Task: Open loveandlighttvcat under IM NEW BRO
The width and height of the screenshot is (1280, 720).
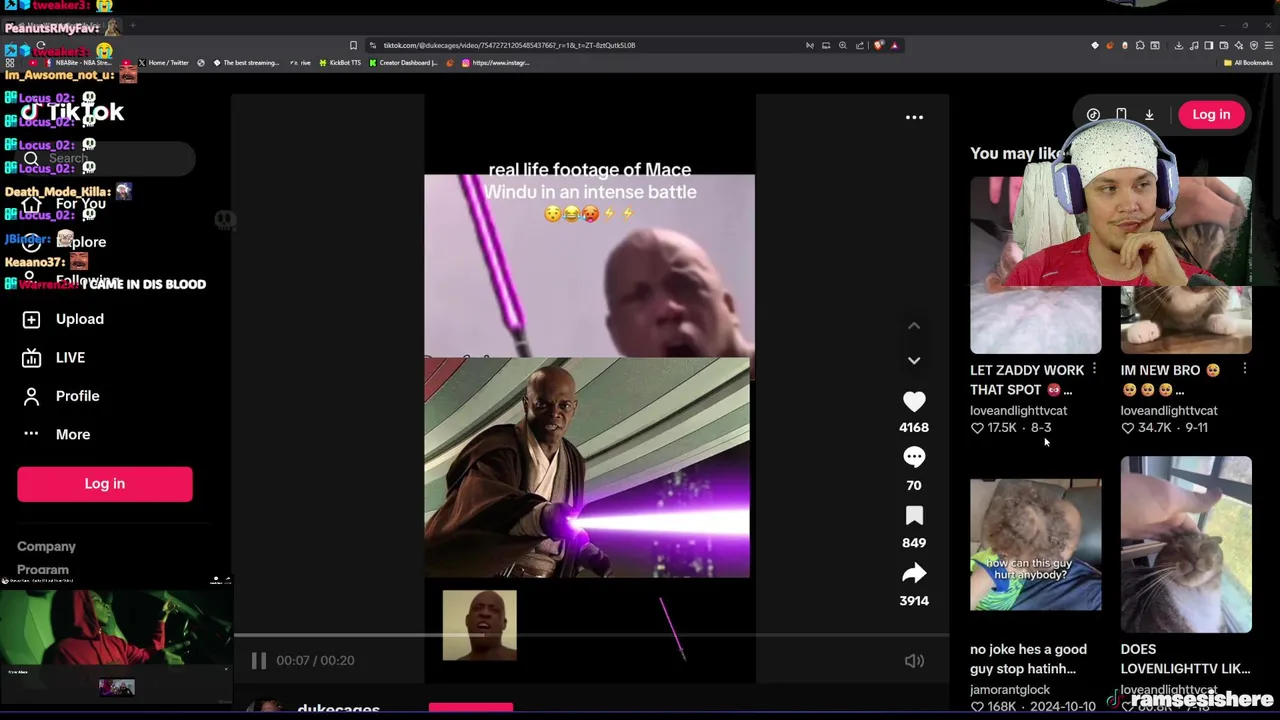Action: (1169, 410)
